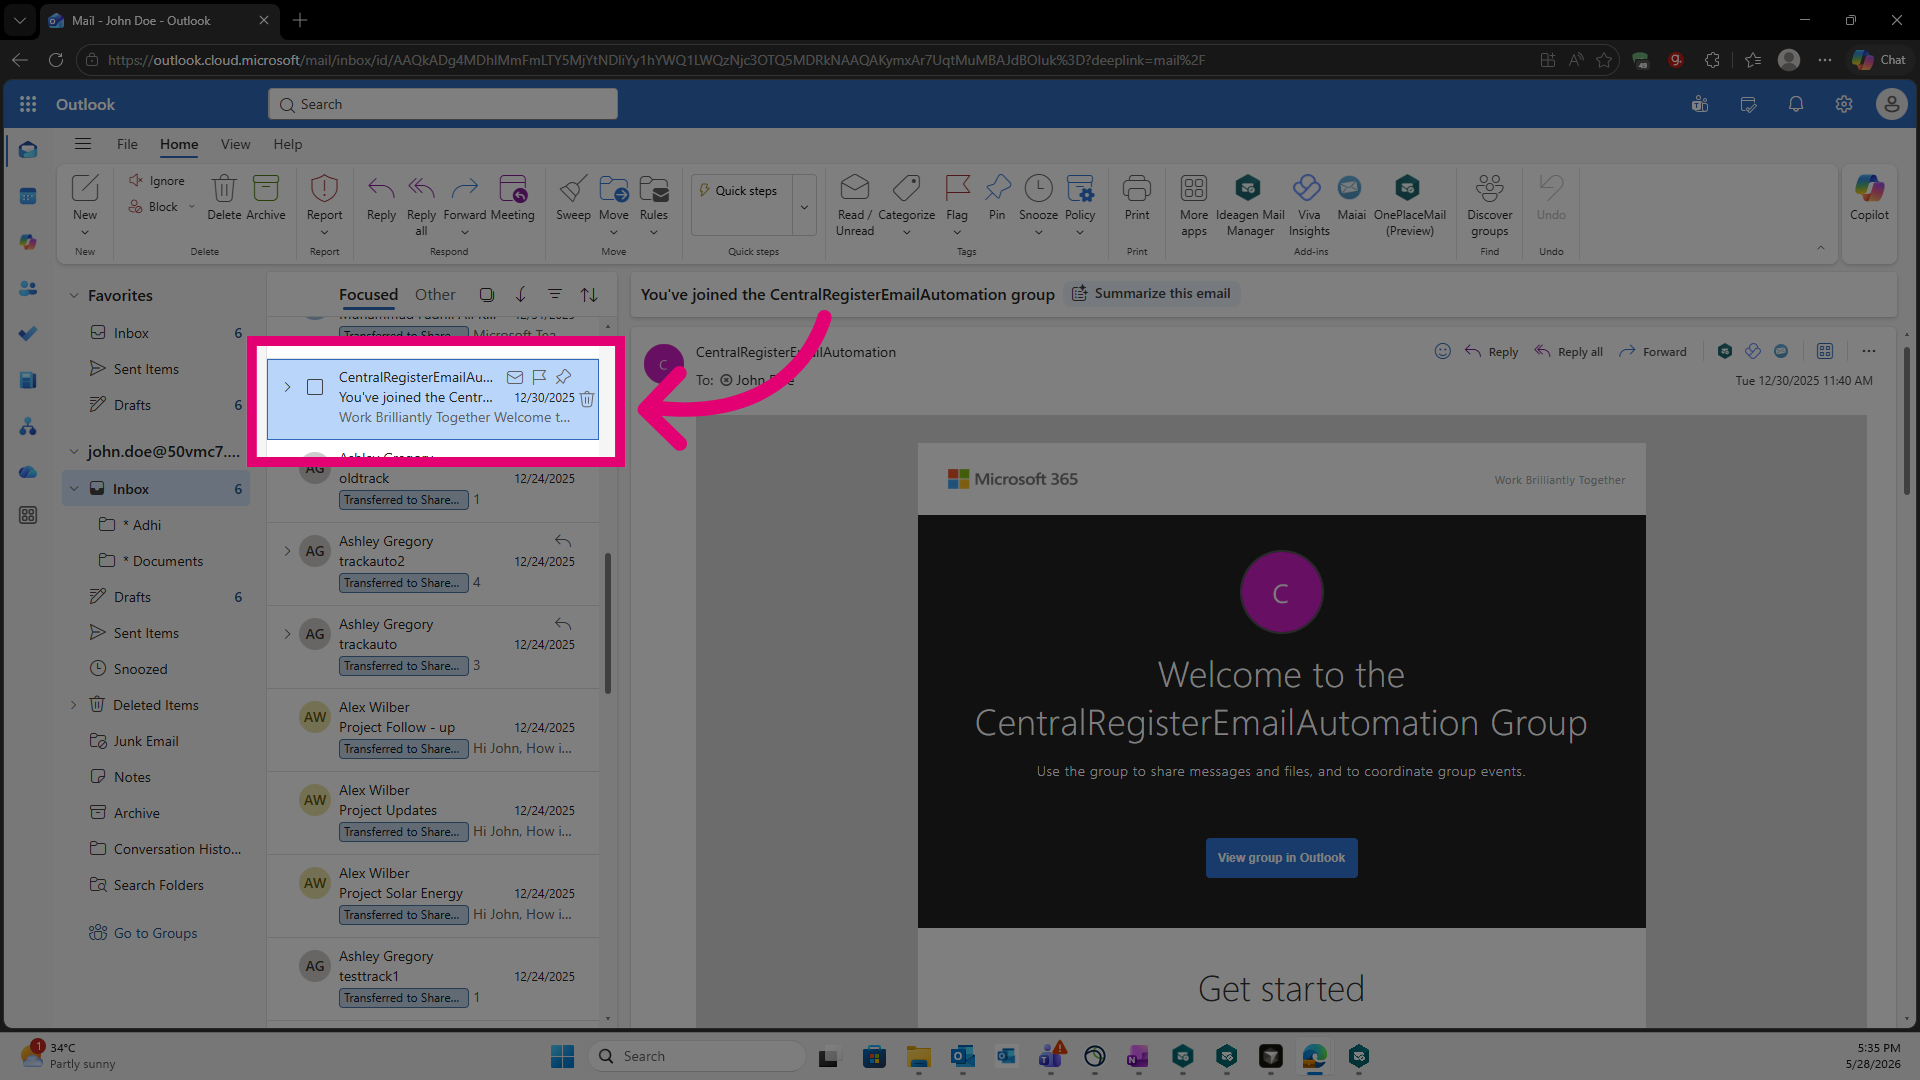1920x1080 pixels.
Task: Toggle select-all messages icon beside Other
Action: tap(487, 295)
